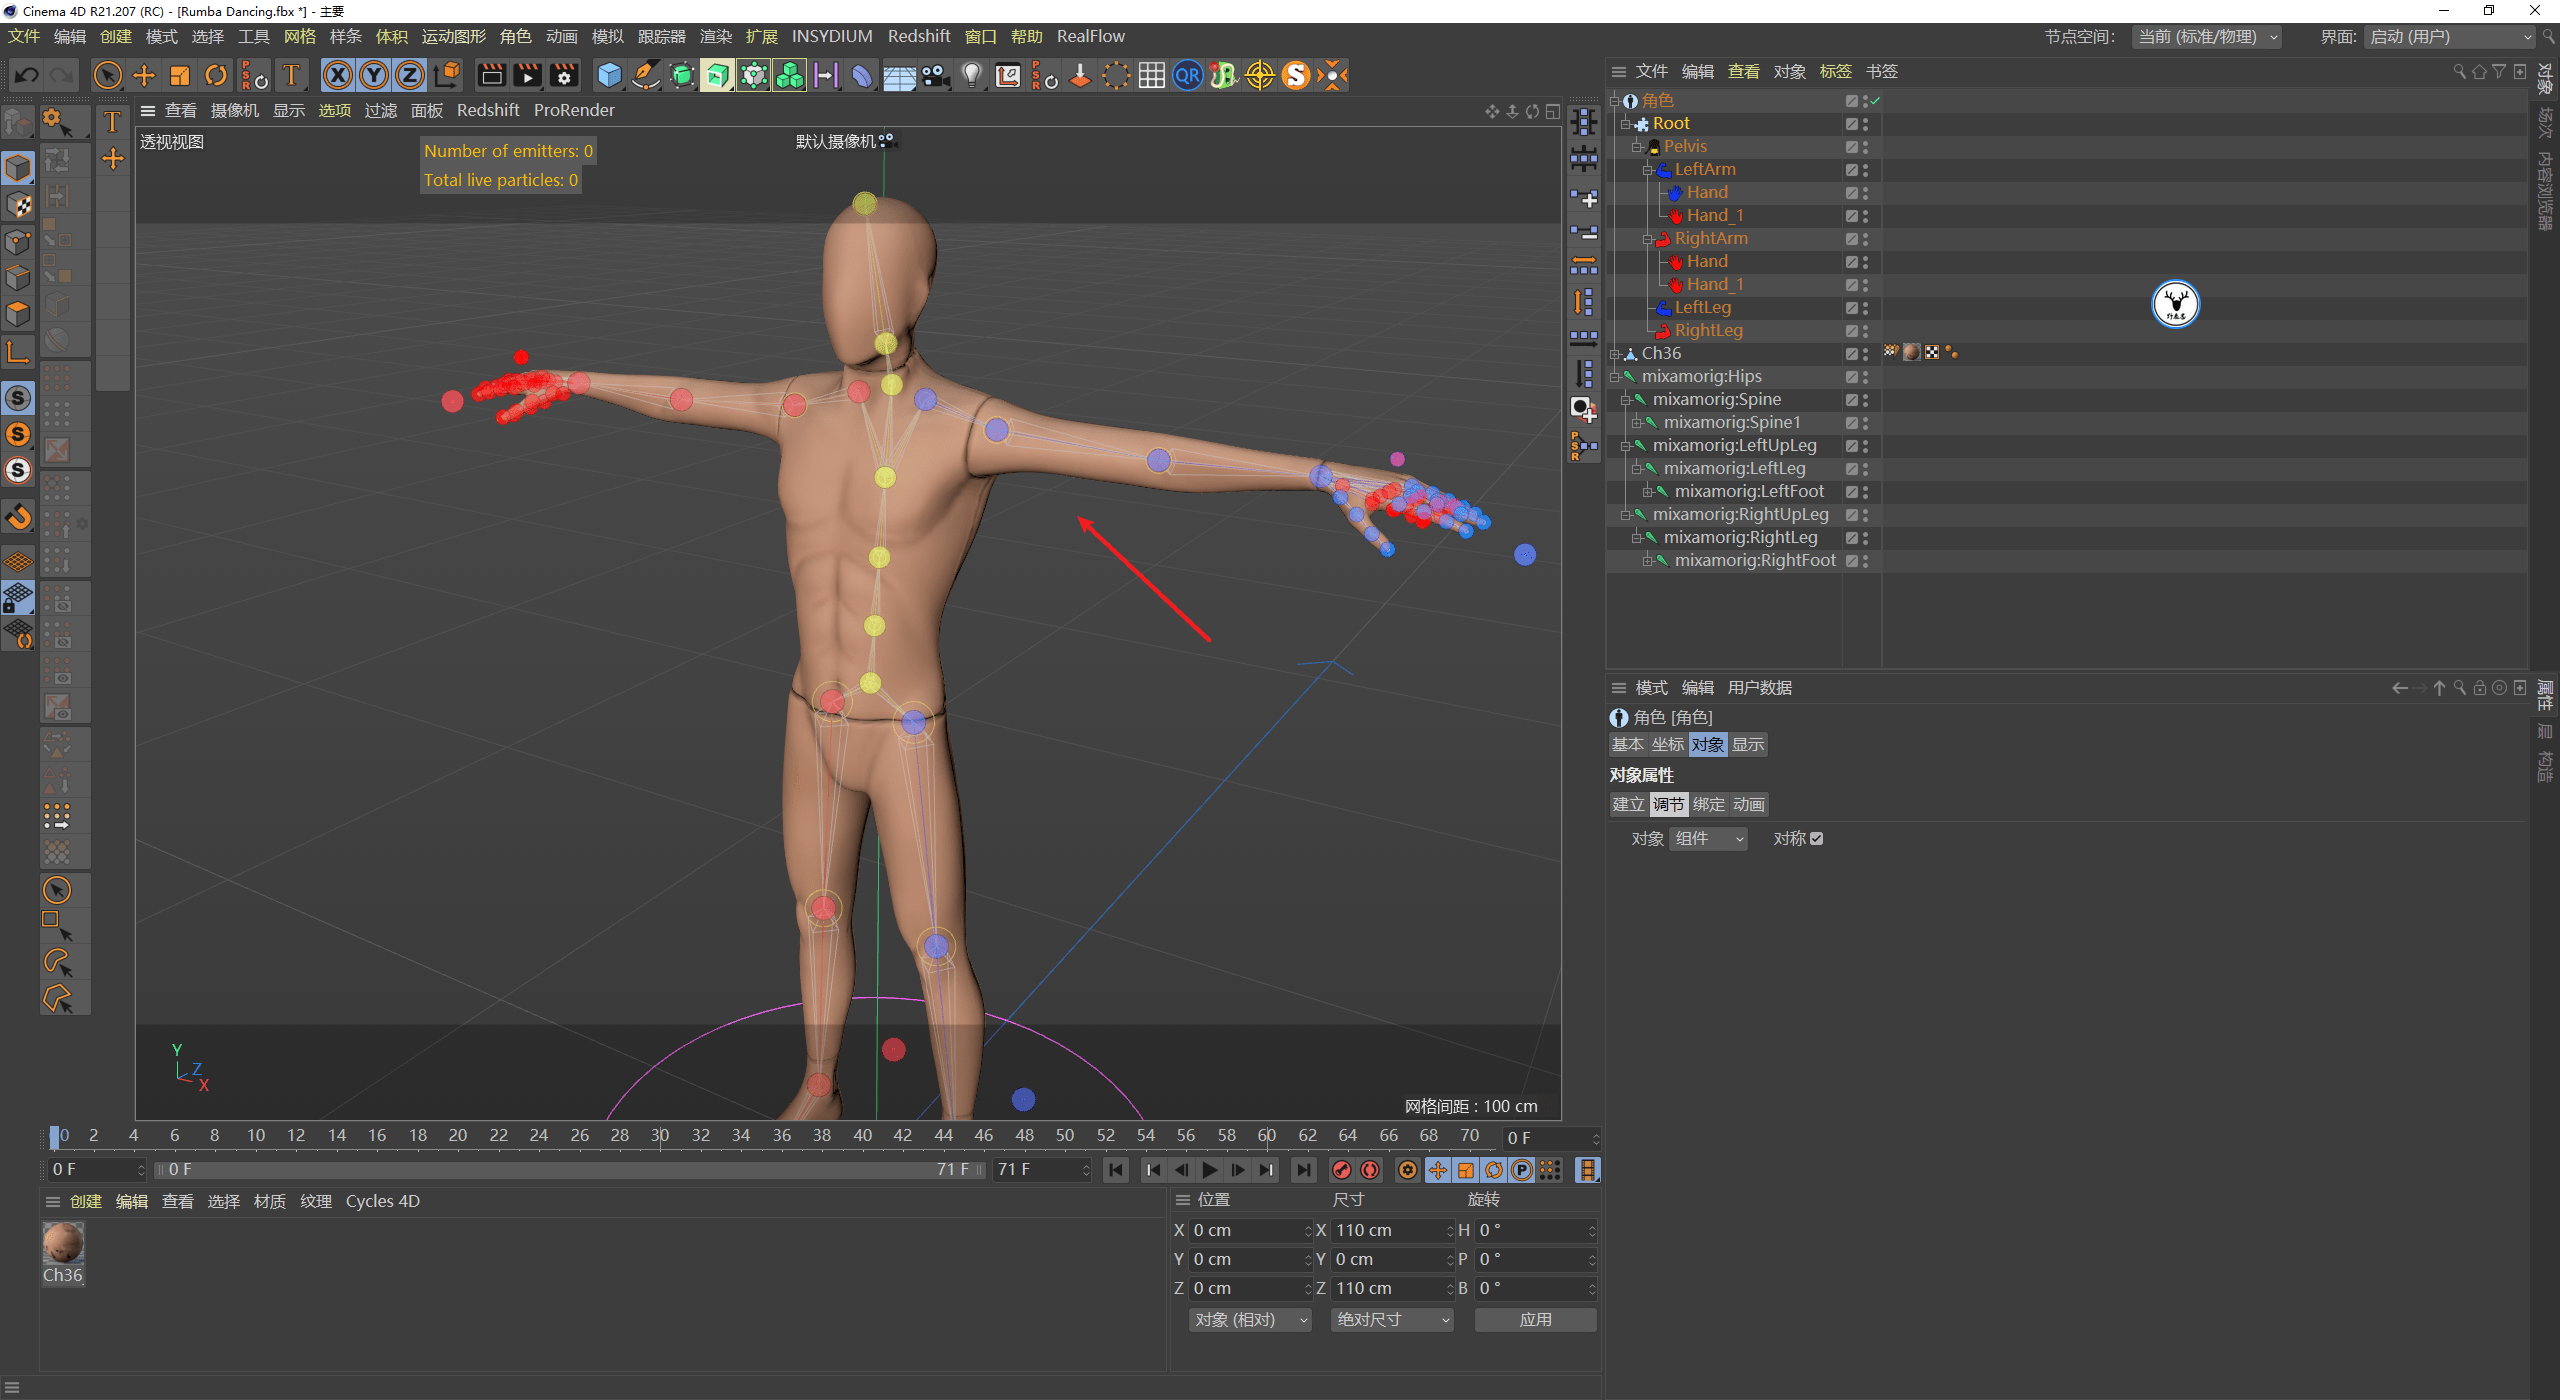This screenshot has width=2560, height=1400.
Task: Click the Pen spline tool icon
Action: coord(645,75)
